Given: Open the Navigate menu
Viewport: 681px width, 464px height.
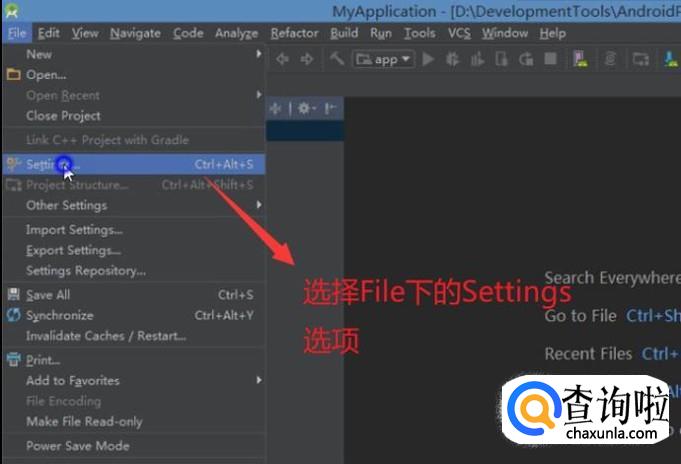Looking at the screenshot, I should 135,33.
